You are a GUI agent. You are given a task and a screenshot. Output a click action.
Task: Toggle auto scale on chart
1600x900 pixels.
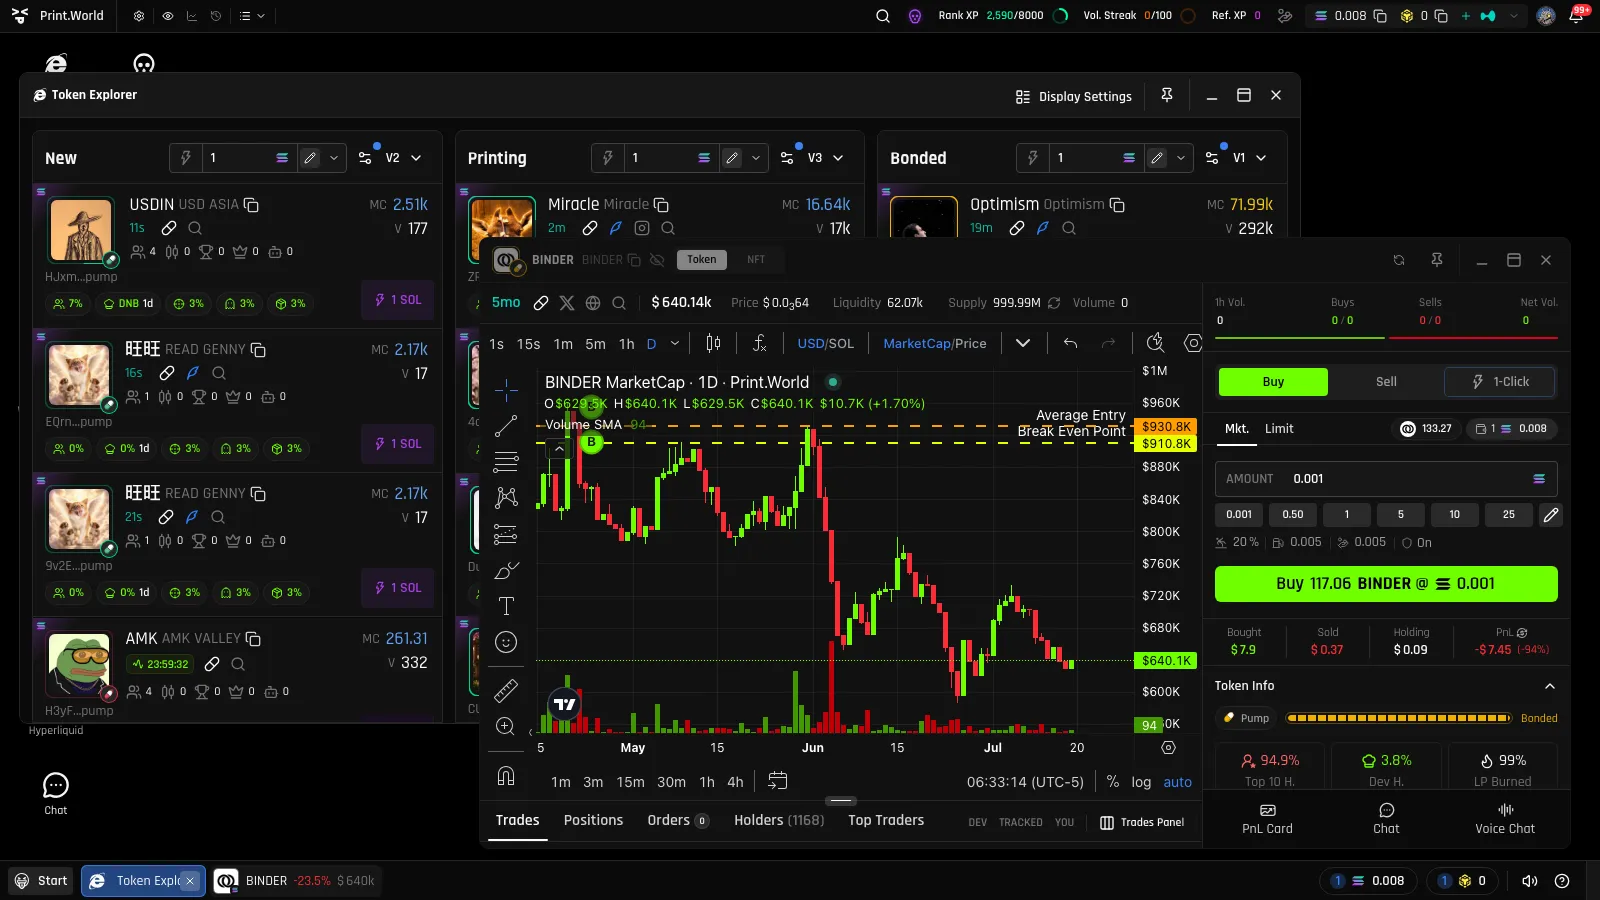[1177, 782]
